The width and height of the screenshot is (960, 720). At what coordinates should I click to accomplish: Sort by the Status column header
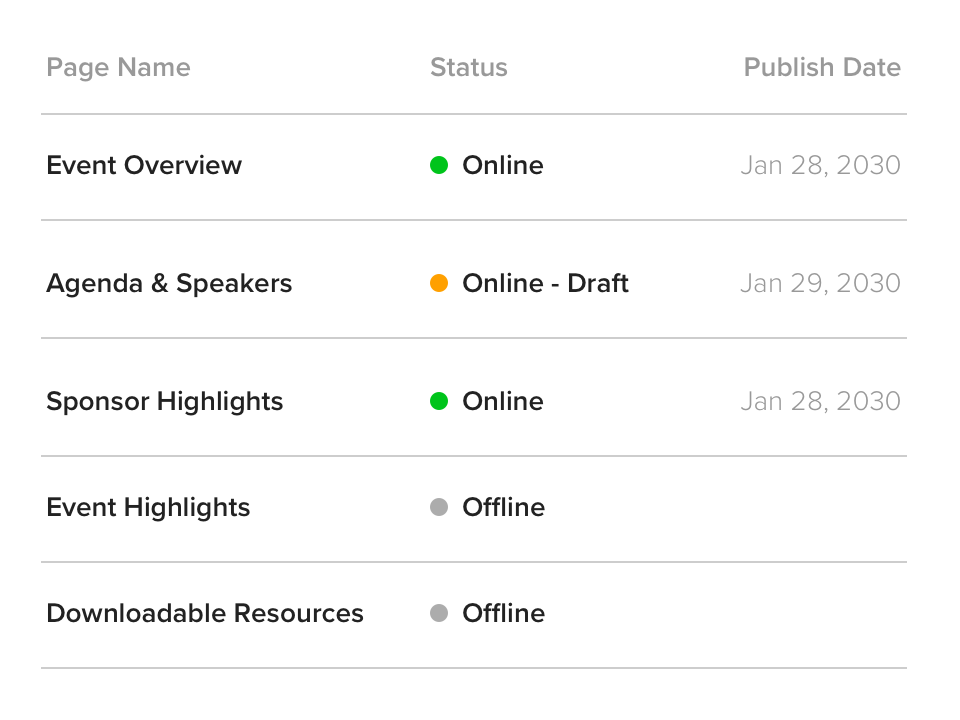click(468, 67)
